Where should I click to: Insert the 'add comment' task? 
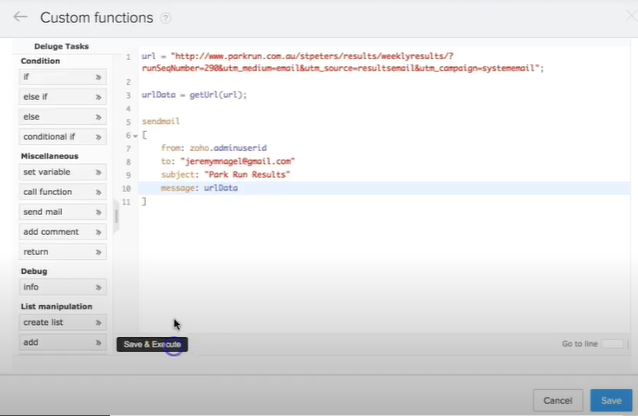pyautogui.click(x=63, y=232)
